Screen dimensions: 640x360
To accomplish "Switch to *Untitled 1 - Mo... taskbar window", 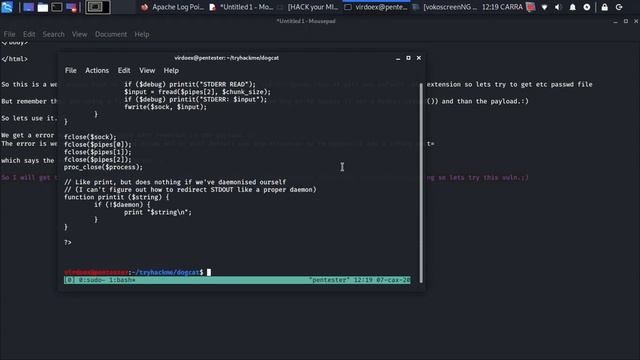I will point(241,7).
